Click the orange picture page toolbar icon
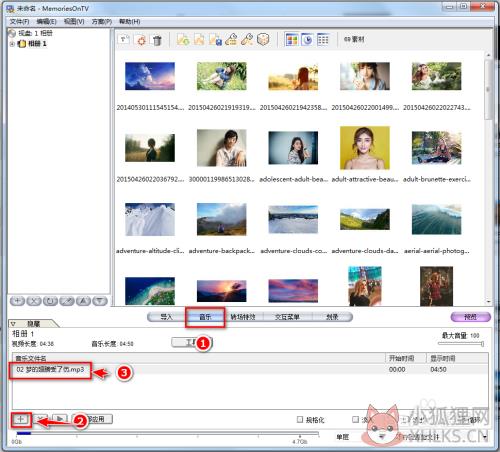500x452 pixels. (x=199, y=40)
